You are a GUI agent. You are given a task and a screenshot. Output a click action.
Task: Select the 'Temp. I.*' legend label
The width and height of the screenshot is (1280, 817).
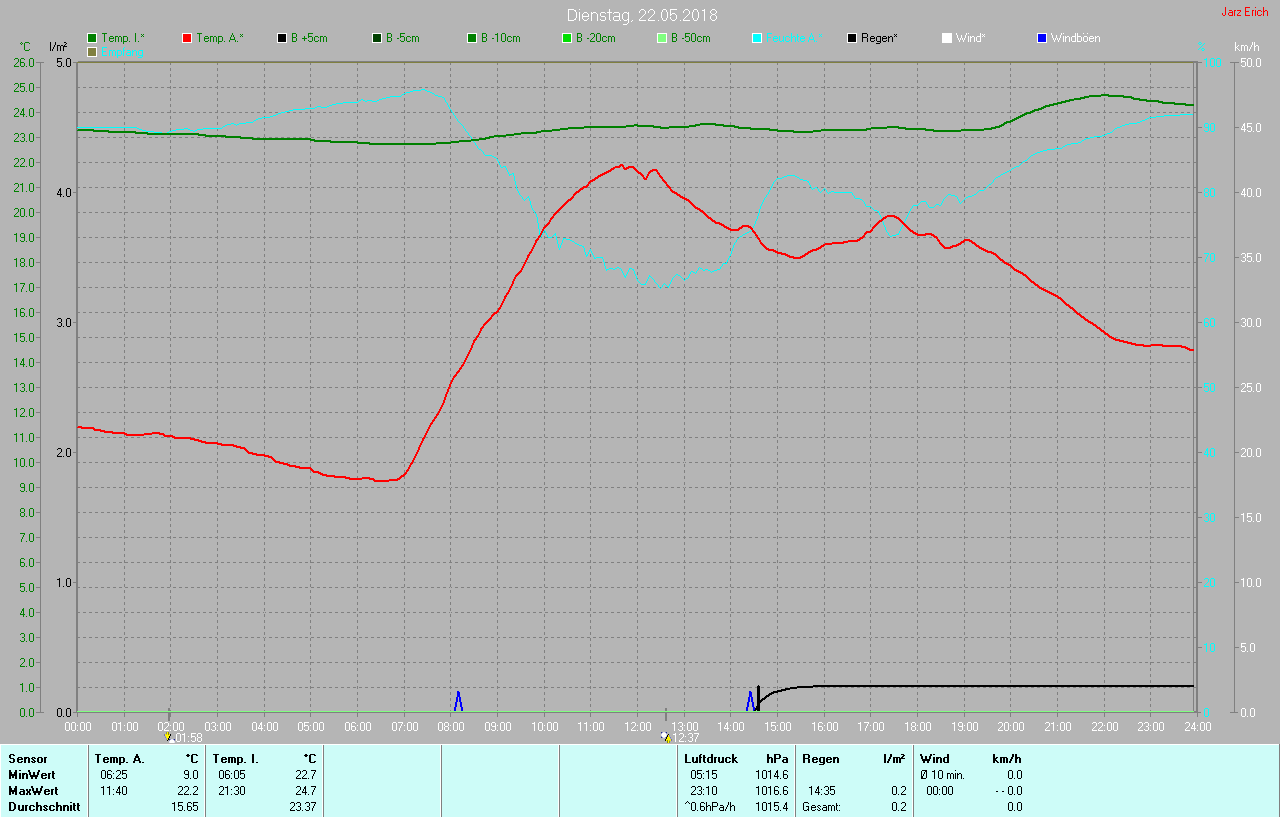tap(123, 38)
